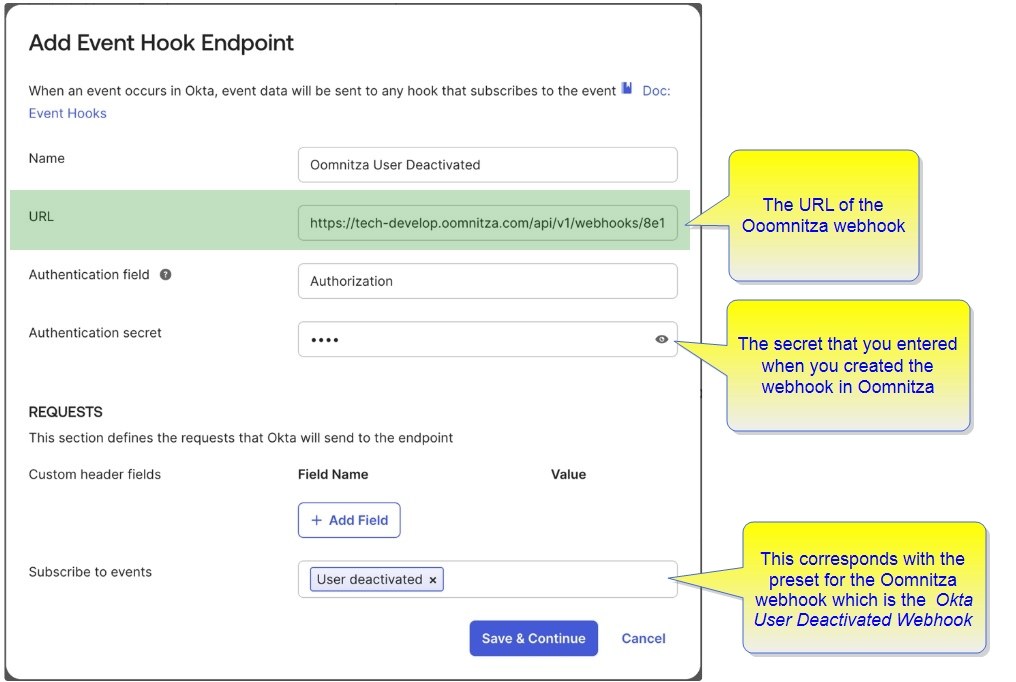Select the 'Custom header fields' label
1016x682 pixels.
(95, 475)
